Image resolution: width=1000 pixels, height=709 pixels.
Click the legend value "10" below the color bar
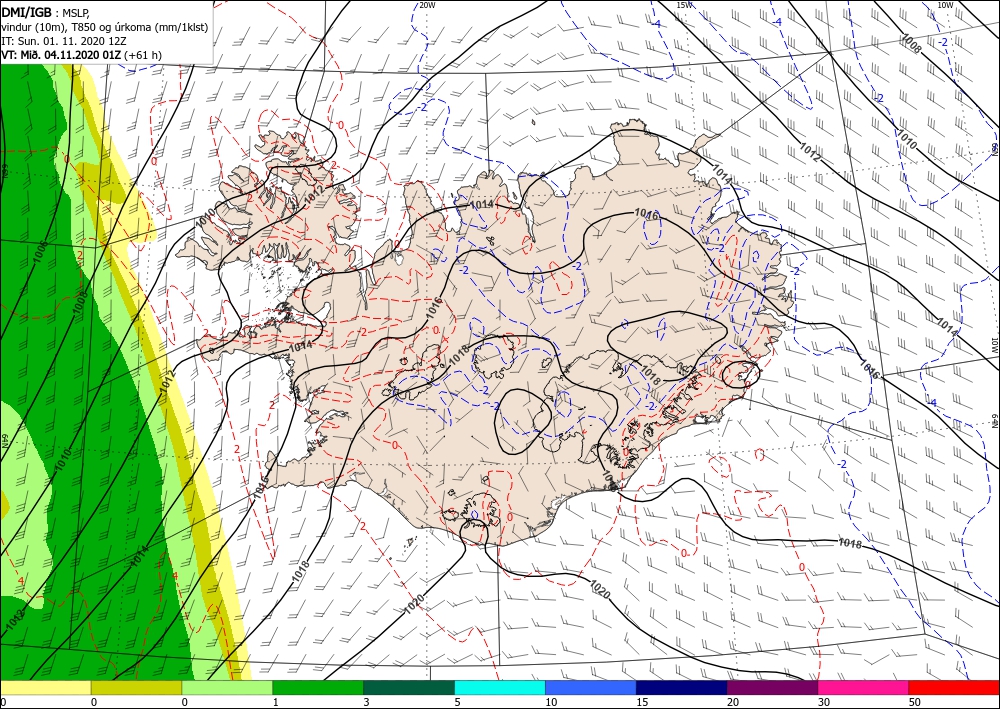coord(551,702)
